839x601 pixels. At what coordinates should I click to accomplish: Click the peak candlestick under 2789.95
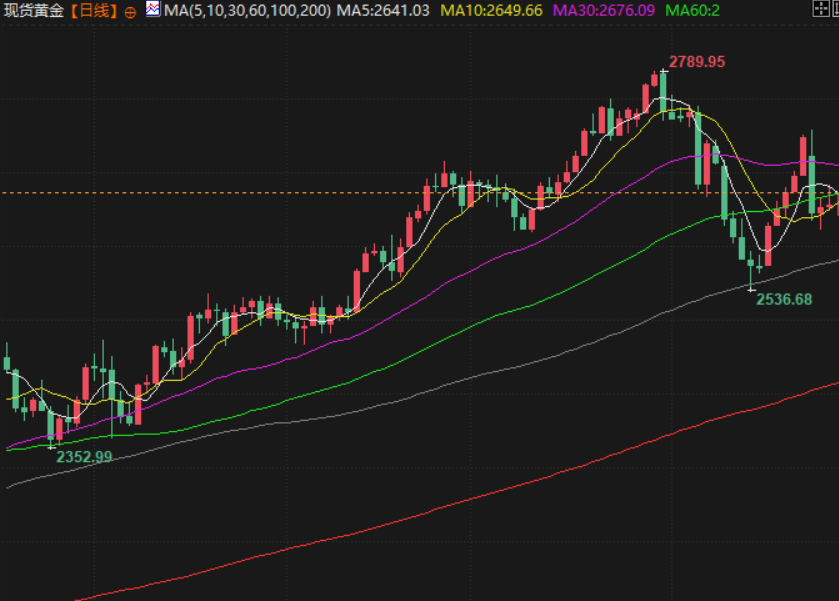click(x=662, y=90)
